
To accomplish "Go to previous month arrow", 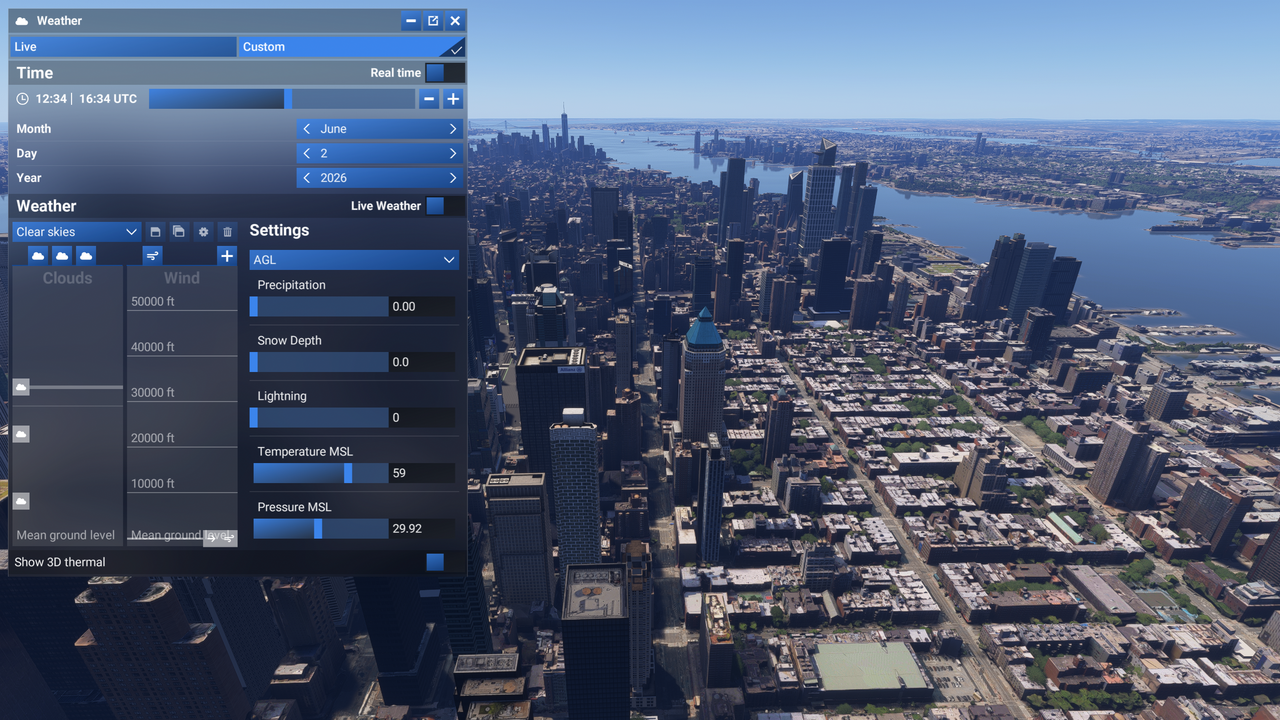I will click(306, 129).
